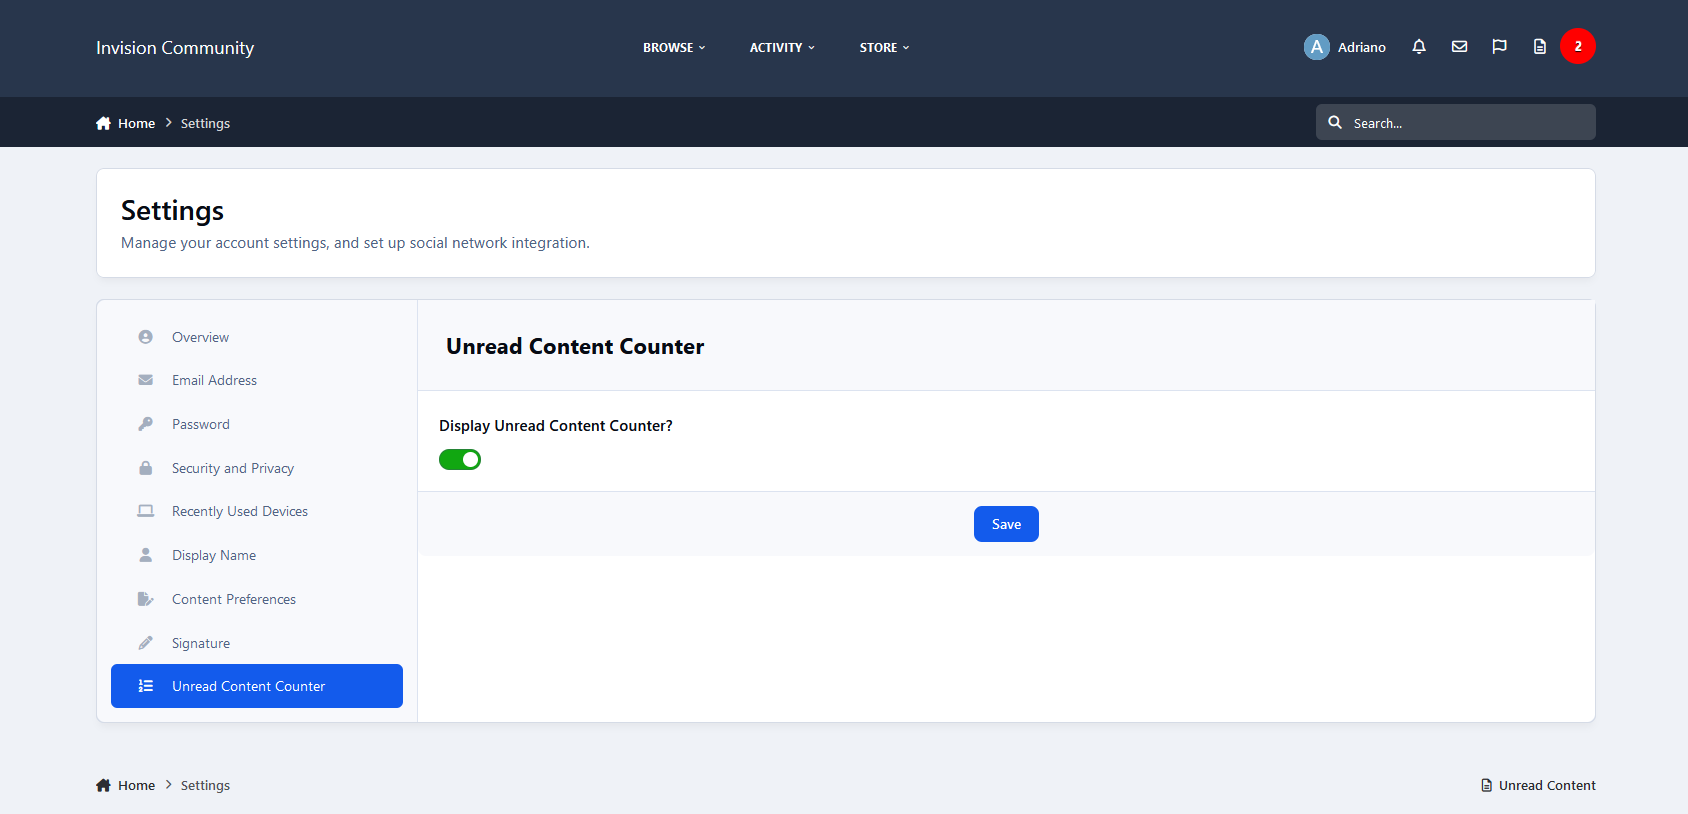Click the footer Unread Content document icon
Viewport: 1688px width, 814px height.
[1487, 785]
